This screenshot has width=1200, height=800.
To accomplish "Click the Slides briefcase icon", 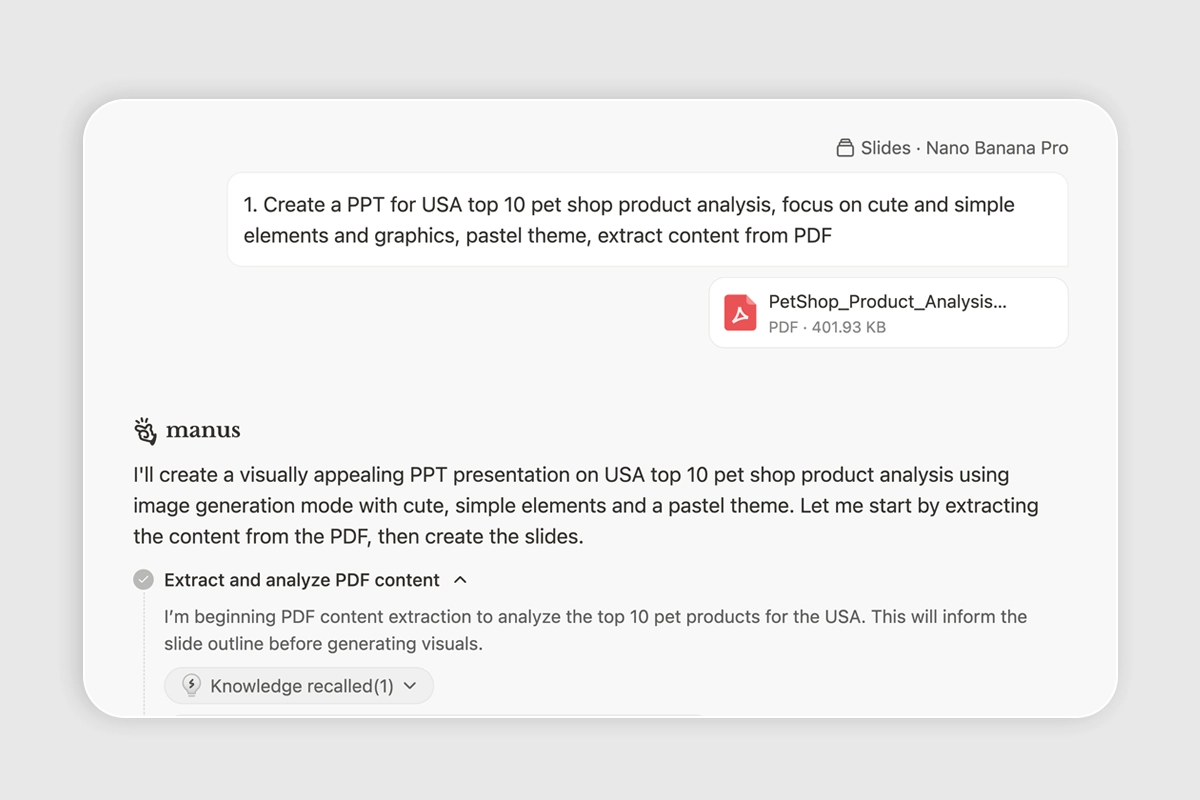I will 843,147.
